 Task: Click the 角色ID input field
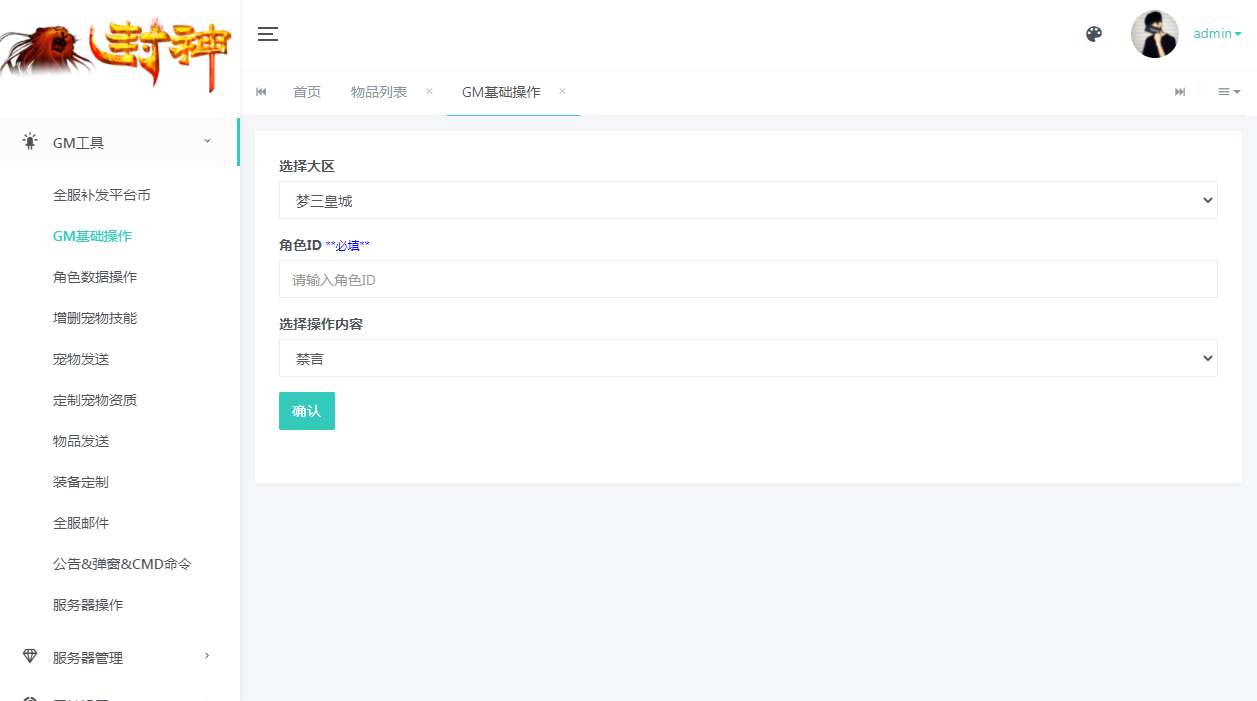coord(748,279)
